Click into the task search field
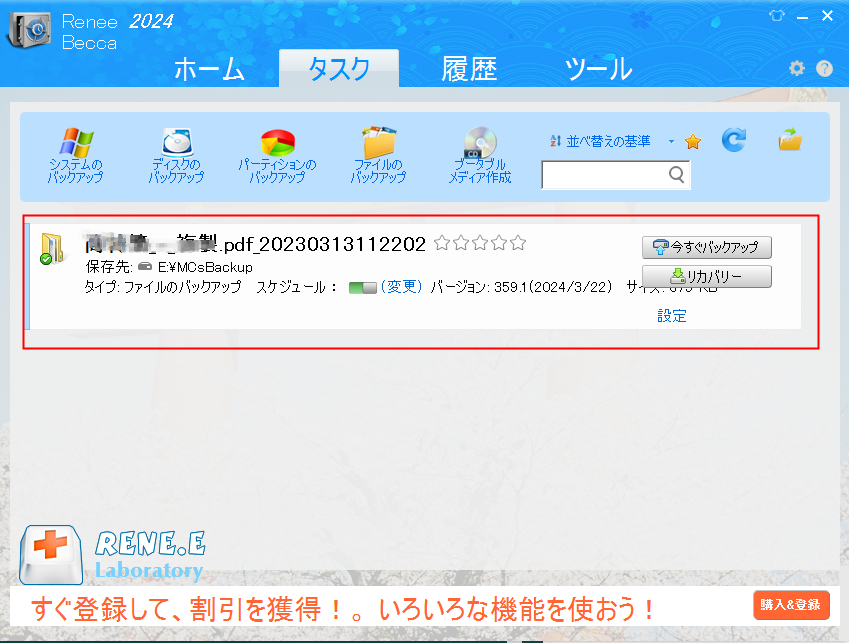This screenshot has height=643, width=849. pyautogui.click(x=616, y=174)
